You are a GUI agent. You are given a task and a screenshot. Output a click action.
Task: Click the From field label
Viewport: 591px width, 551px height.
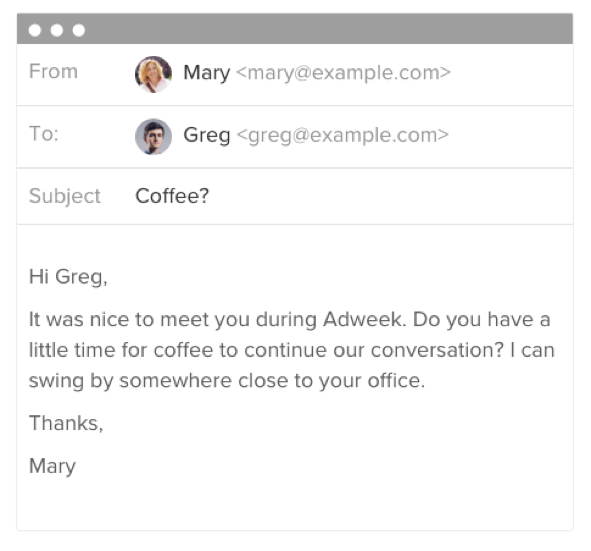pos(54,71)
